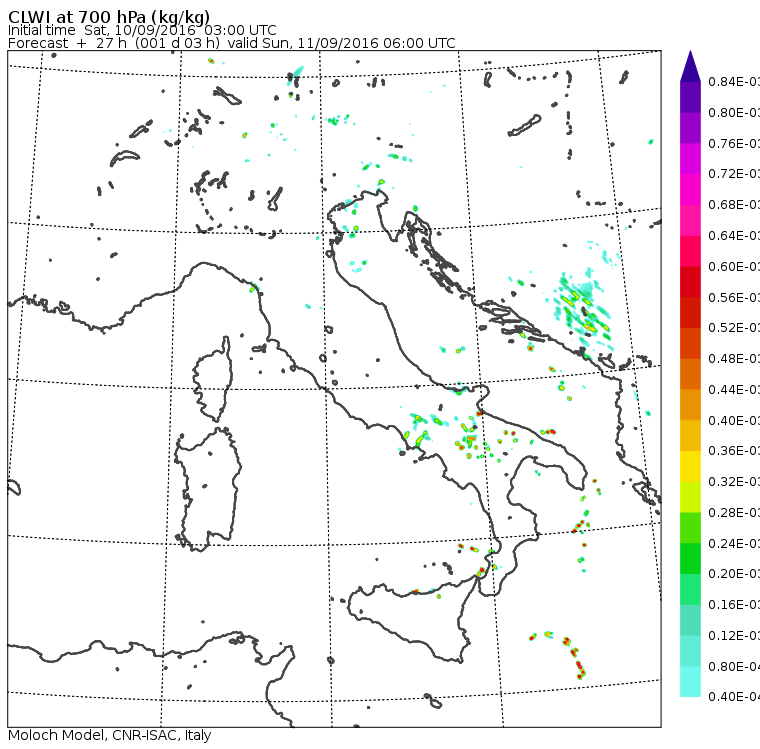Click the 0.12E-03 colorbar label

pyautogui.click(x=734, y=636)
